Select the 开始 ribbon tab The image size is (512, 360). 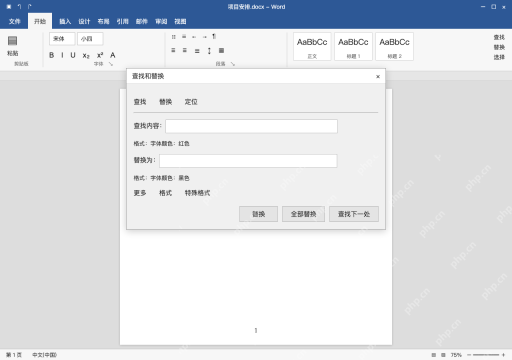tap(40, 21)
